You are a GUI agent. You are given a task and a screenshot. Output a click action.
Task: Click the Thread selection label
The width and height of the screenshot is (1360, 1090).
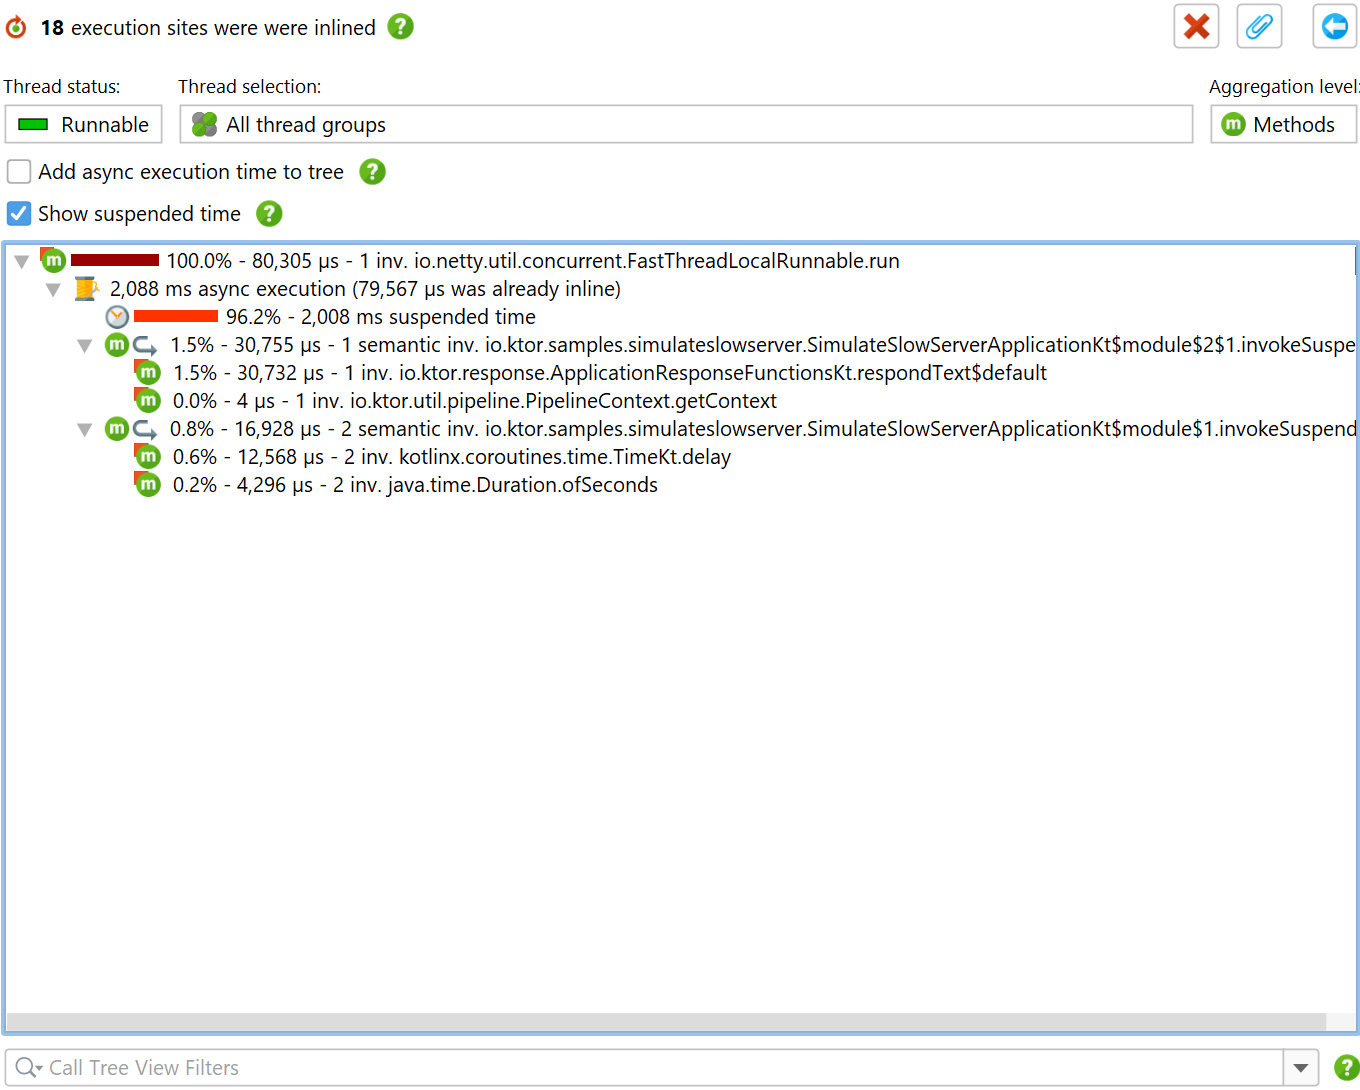click(x=250, y=87)
